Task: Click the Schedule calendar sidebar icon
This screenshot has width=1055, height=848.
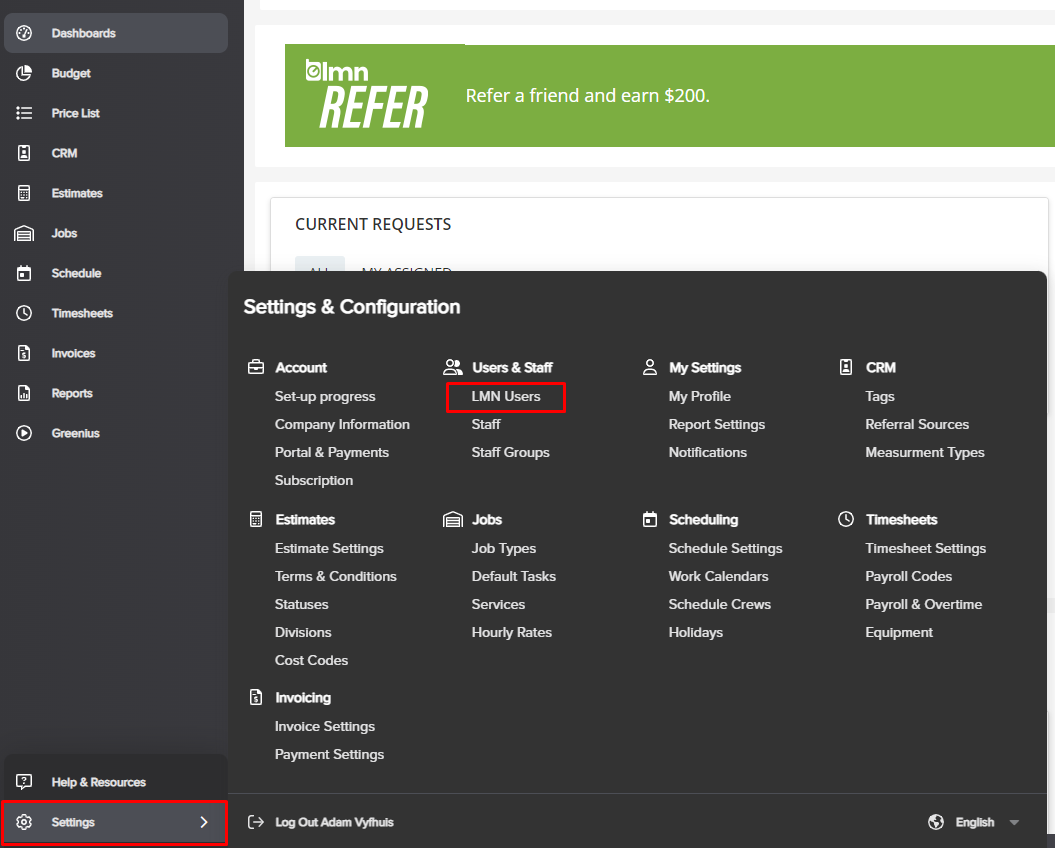Action: tap(24, 273)
